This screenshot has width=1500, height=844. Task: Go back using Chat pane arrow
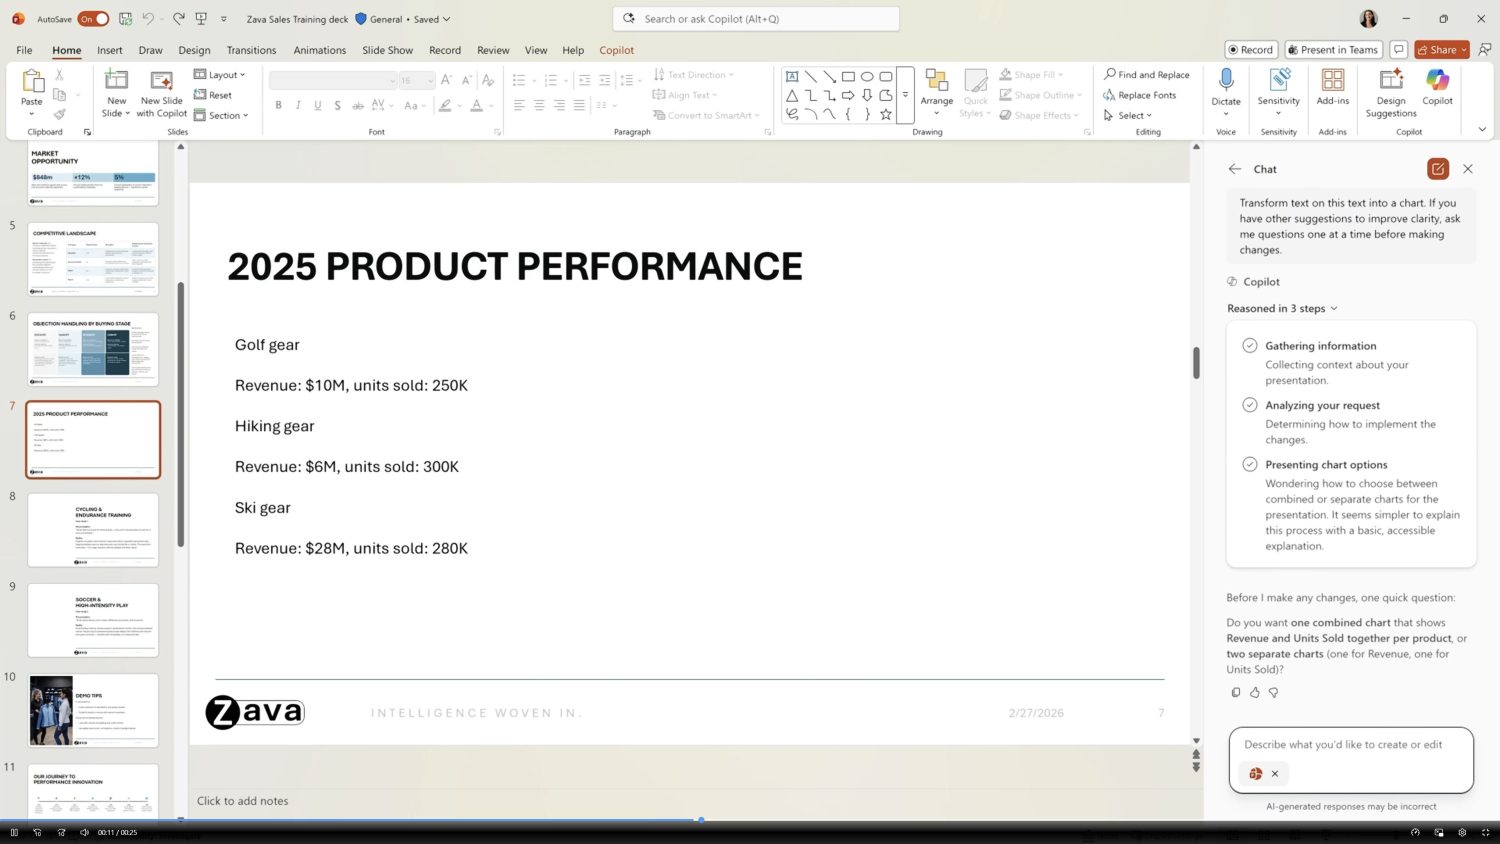click(x=1235, y=169)
